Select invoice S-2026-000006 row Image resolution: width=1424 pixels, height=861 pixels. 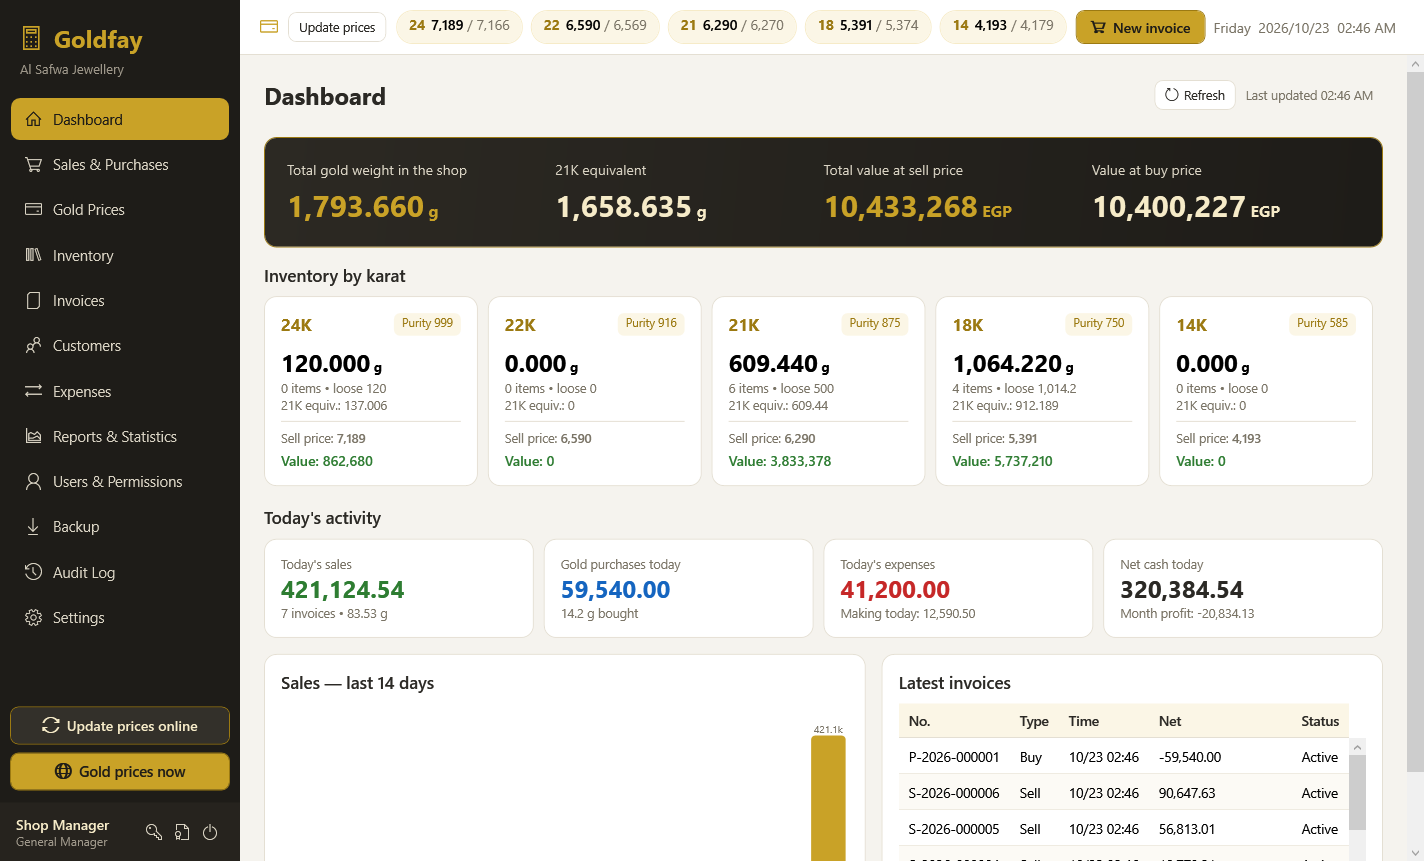coord(1124,793)
